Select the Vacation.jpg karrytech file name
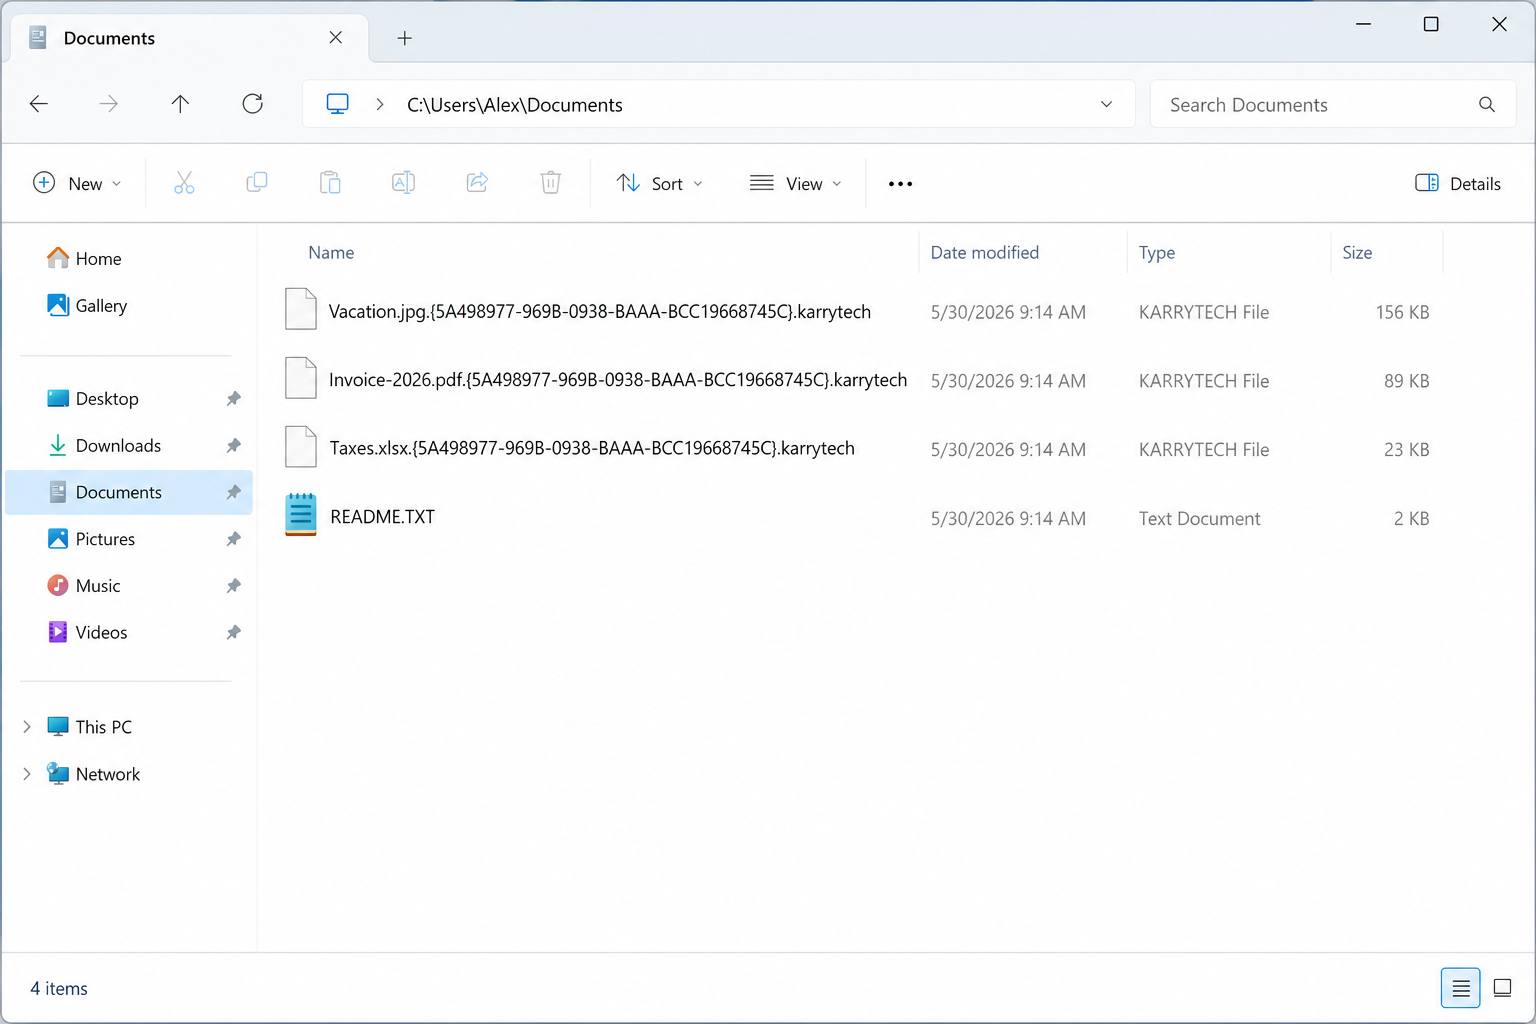 [600, 312]
